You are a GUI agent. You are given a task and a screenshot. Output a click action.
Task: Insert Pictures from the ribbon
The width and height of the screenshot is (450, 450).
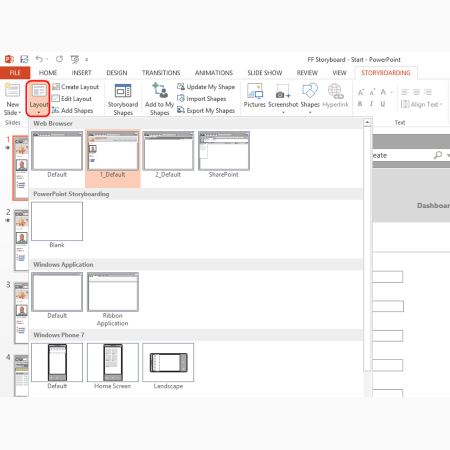click(255, 96)
